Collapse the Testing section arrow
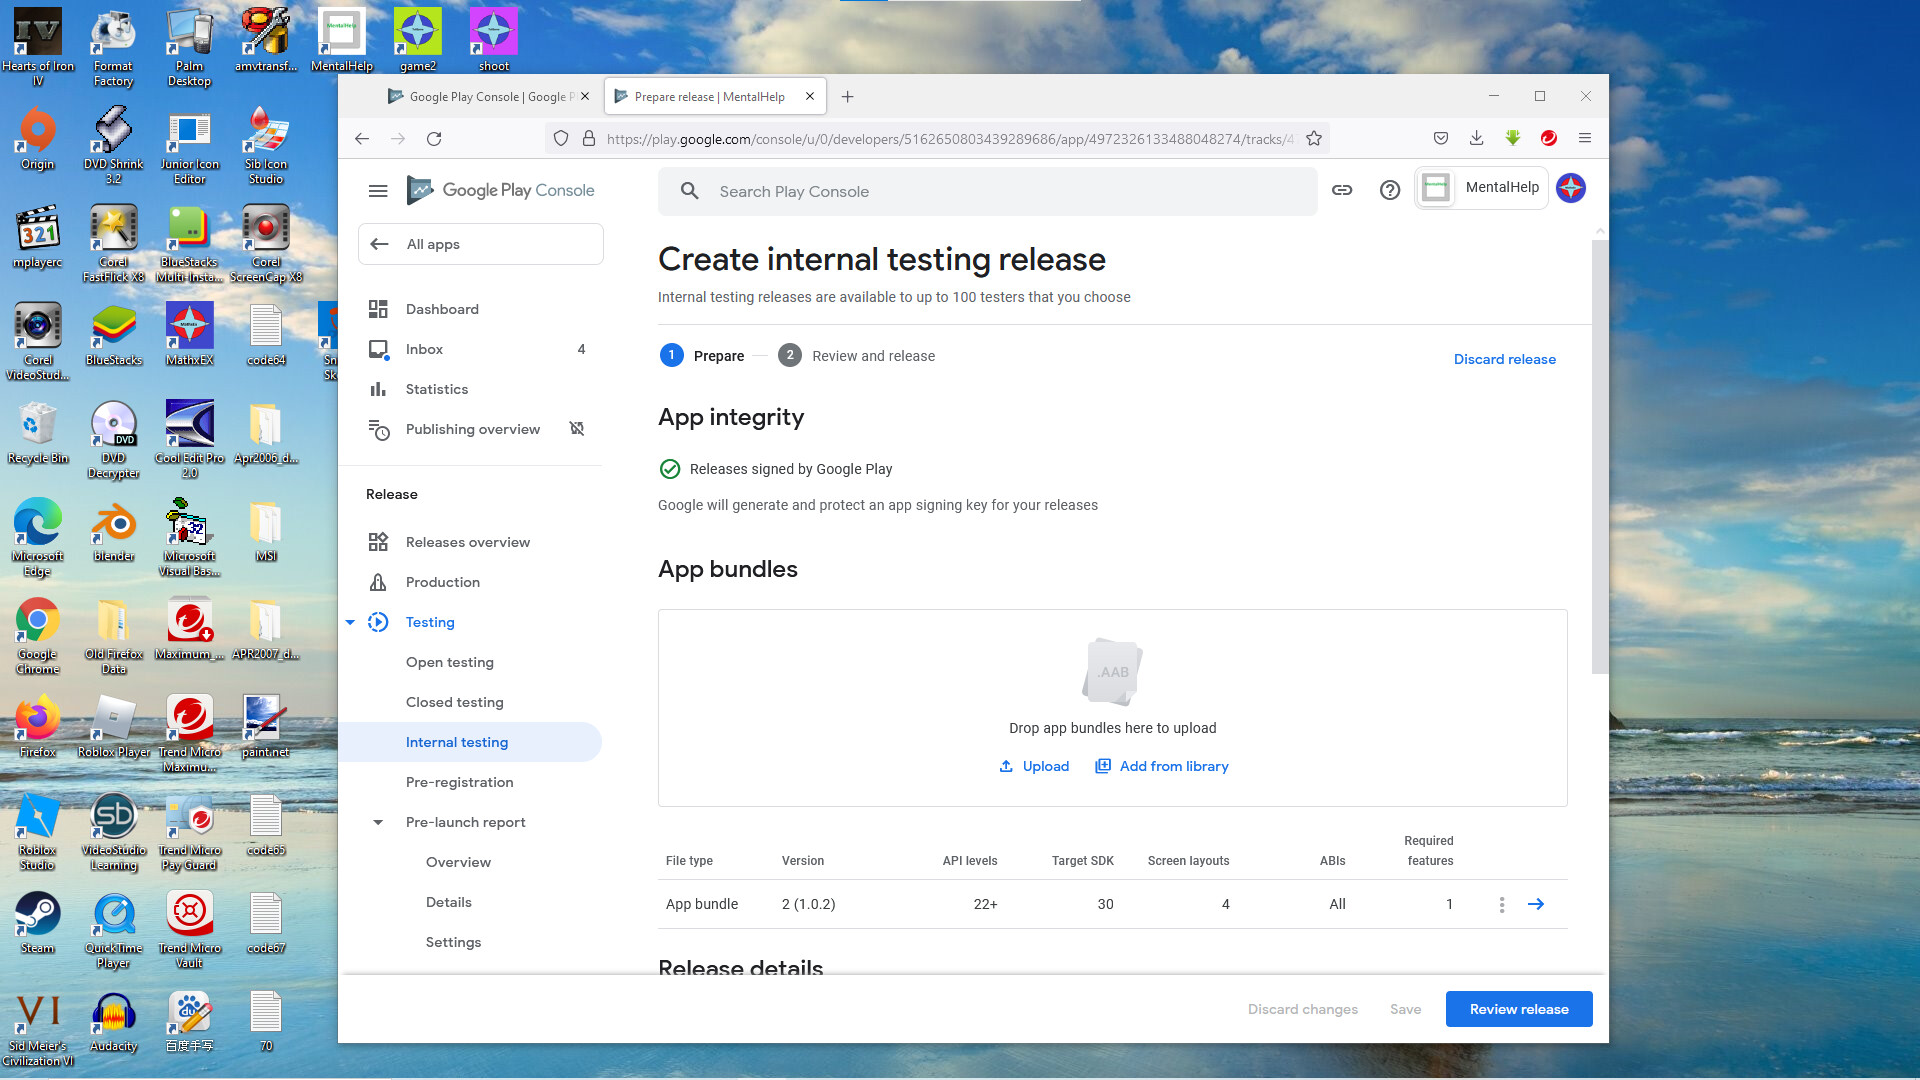Viewport: 1920px width, 1080px height. pos(350,622)
